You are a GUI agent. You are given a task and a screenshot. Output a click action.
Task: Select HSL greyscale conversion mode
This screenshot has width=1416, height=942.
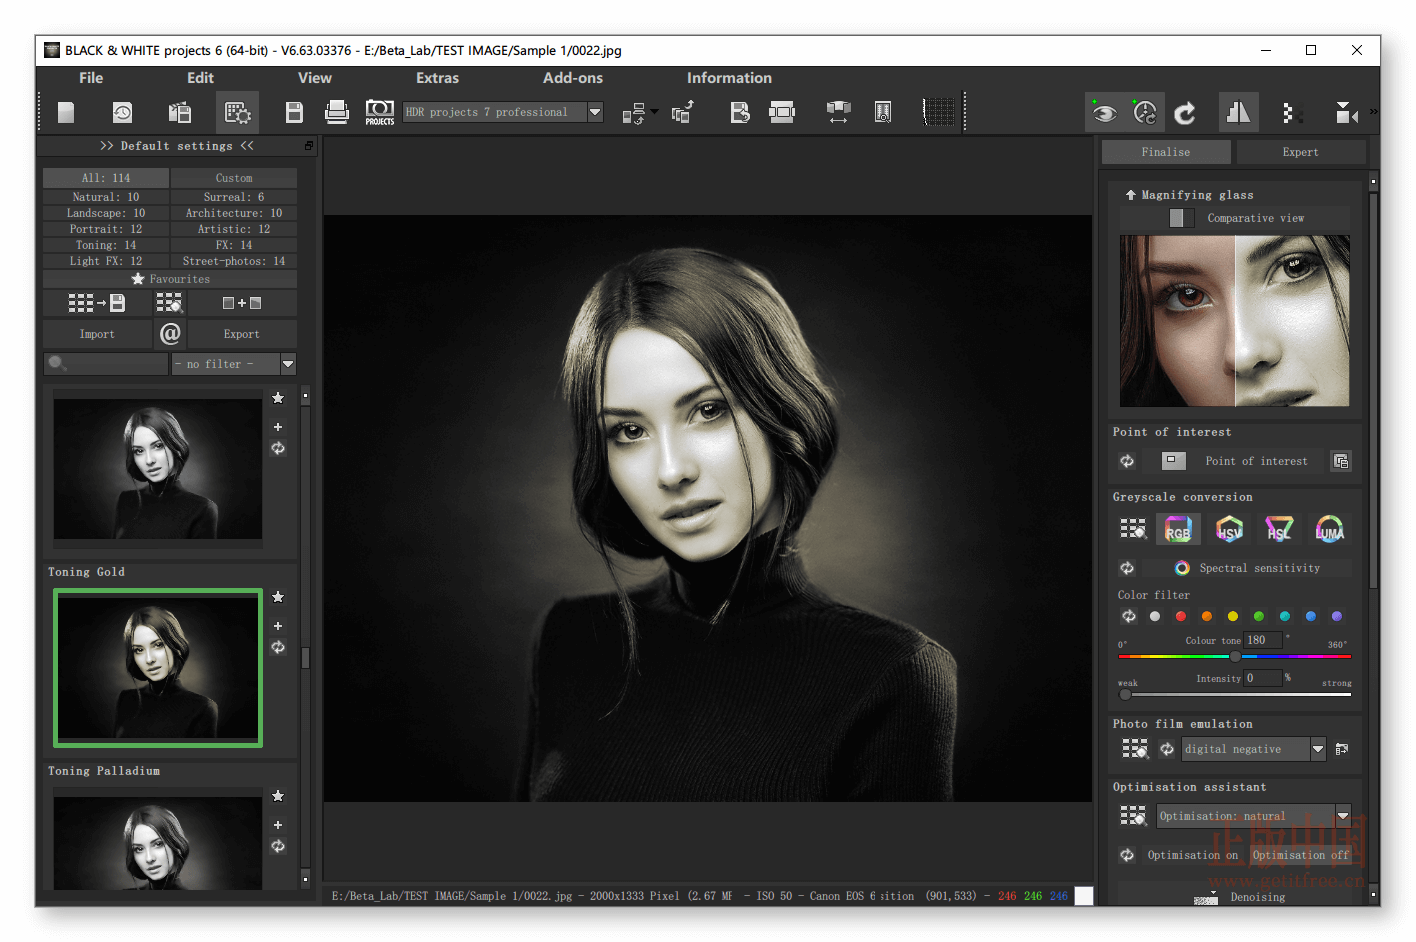(1279, 529)
